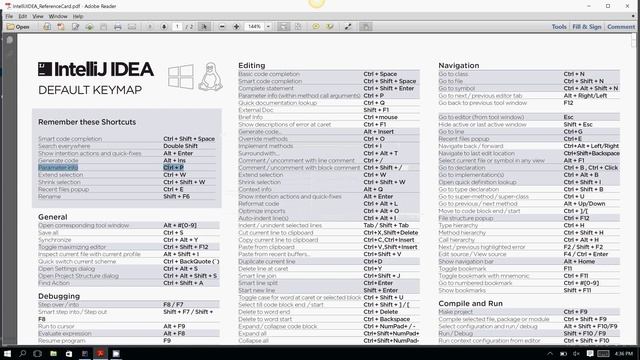Viewport: 640px width, 360px height.
Task: Click the 'Remember these Shortcuts' heading
Action: coord(87,122)
